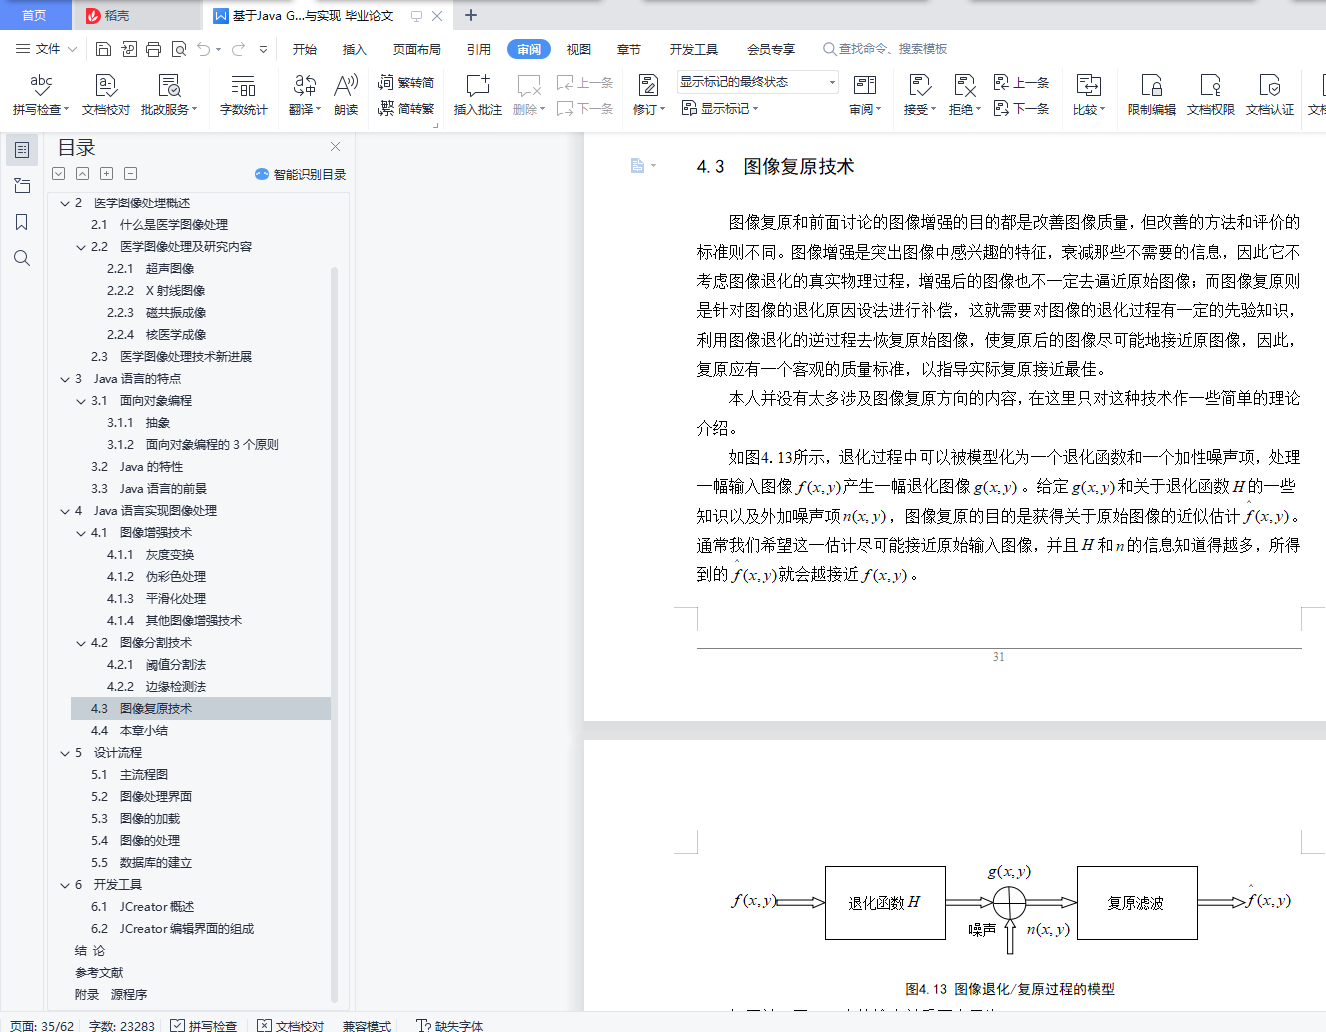This screenshot has width=1326, height=1032.
Task: Convert text with 简转繁 button
Action: (406, 108)
